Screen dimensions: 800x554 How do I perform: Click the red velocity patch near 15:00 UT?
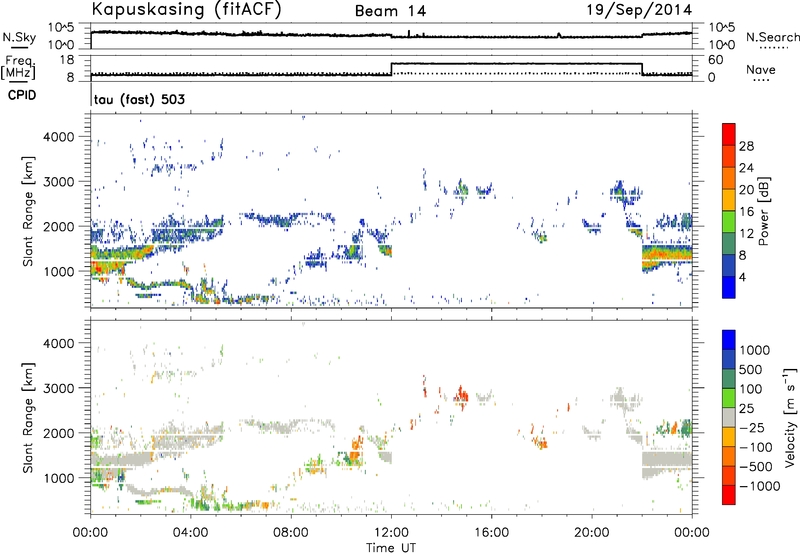462,395
